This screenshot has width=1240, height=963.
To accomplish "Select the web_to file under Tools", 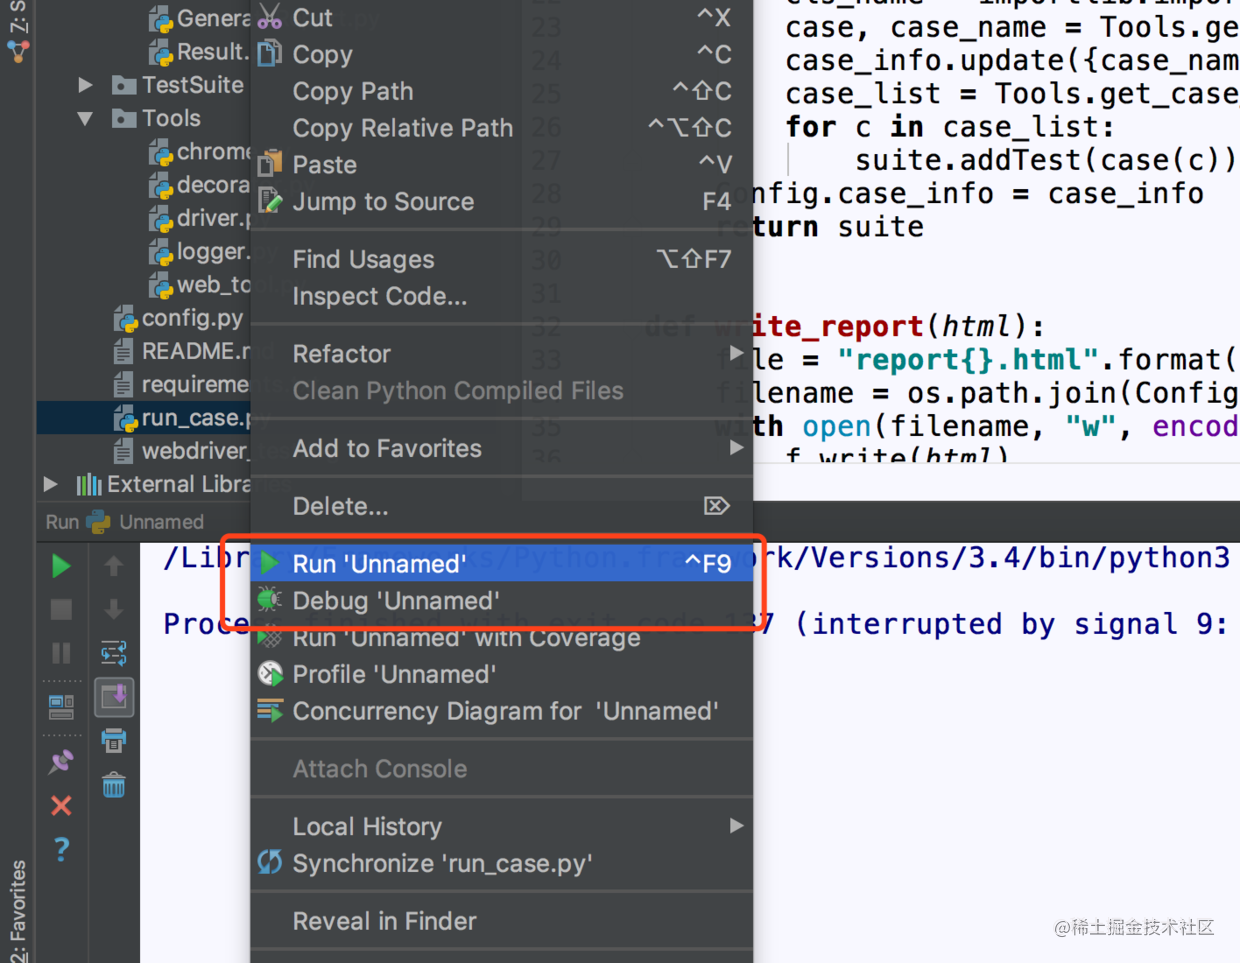I will 213,285.
